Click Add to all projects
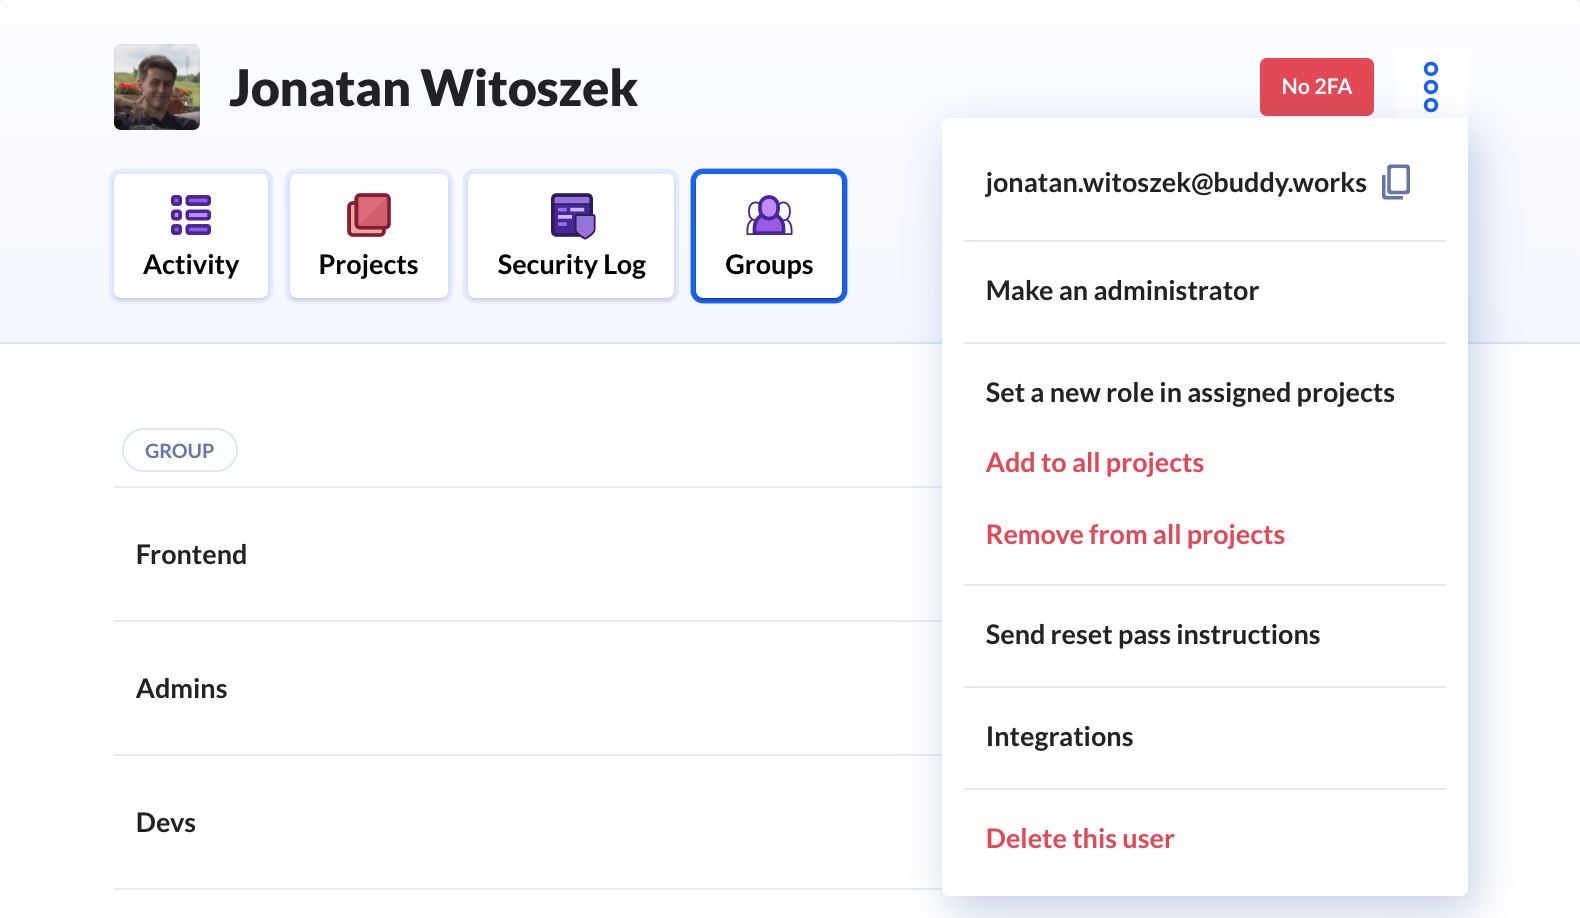The height and width of the screenshot is (918, 1580). [x=1095, y=463]
